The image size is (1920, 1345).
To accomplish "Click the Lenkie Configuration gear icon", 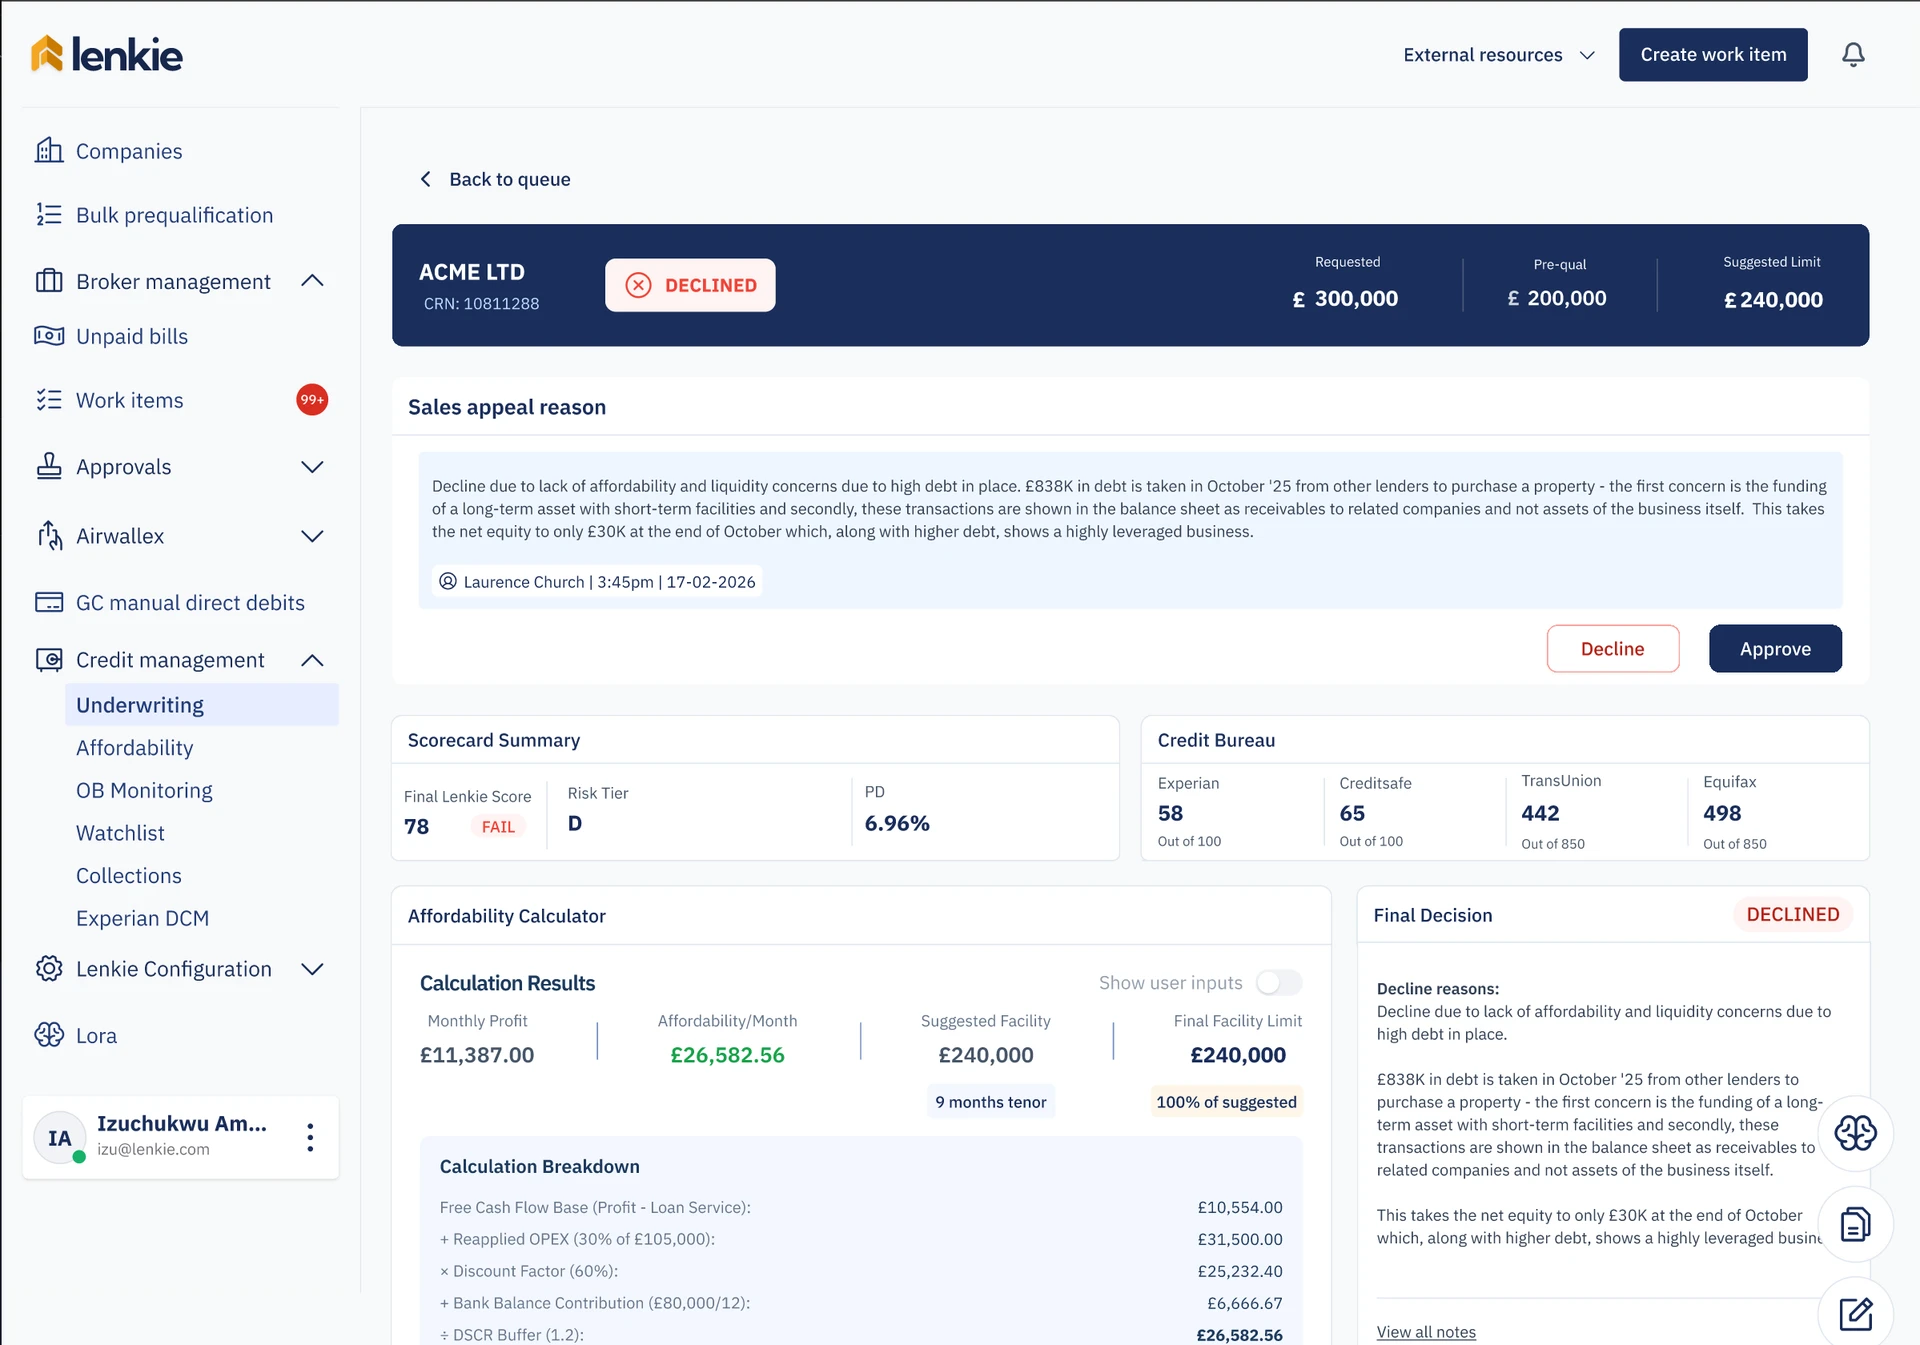I will pyautogui.click(x=49, y=969).
